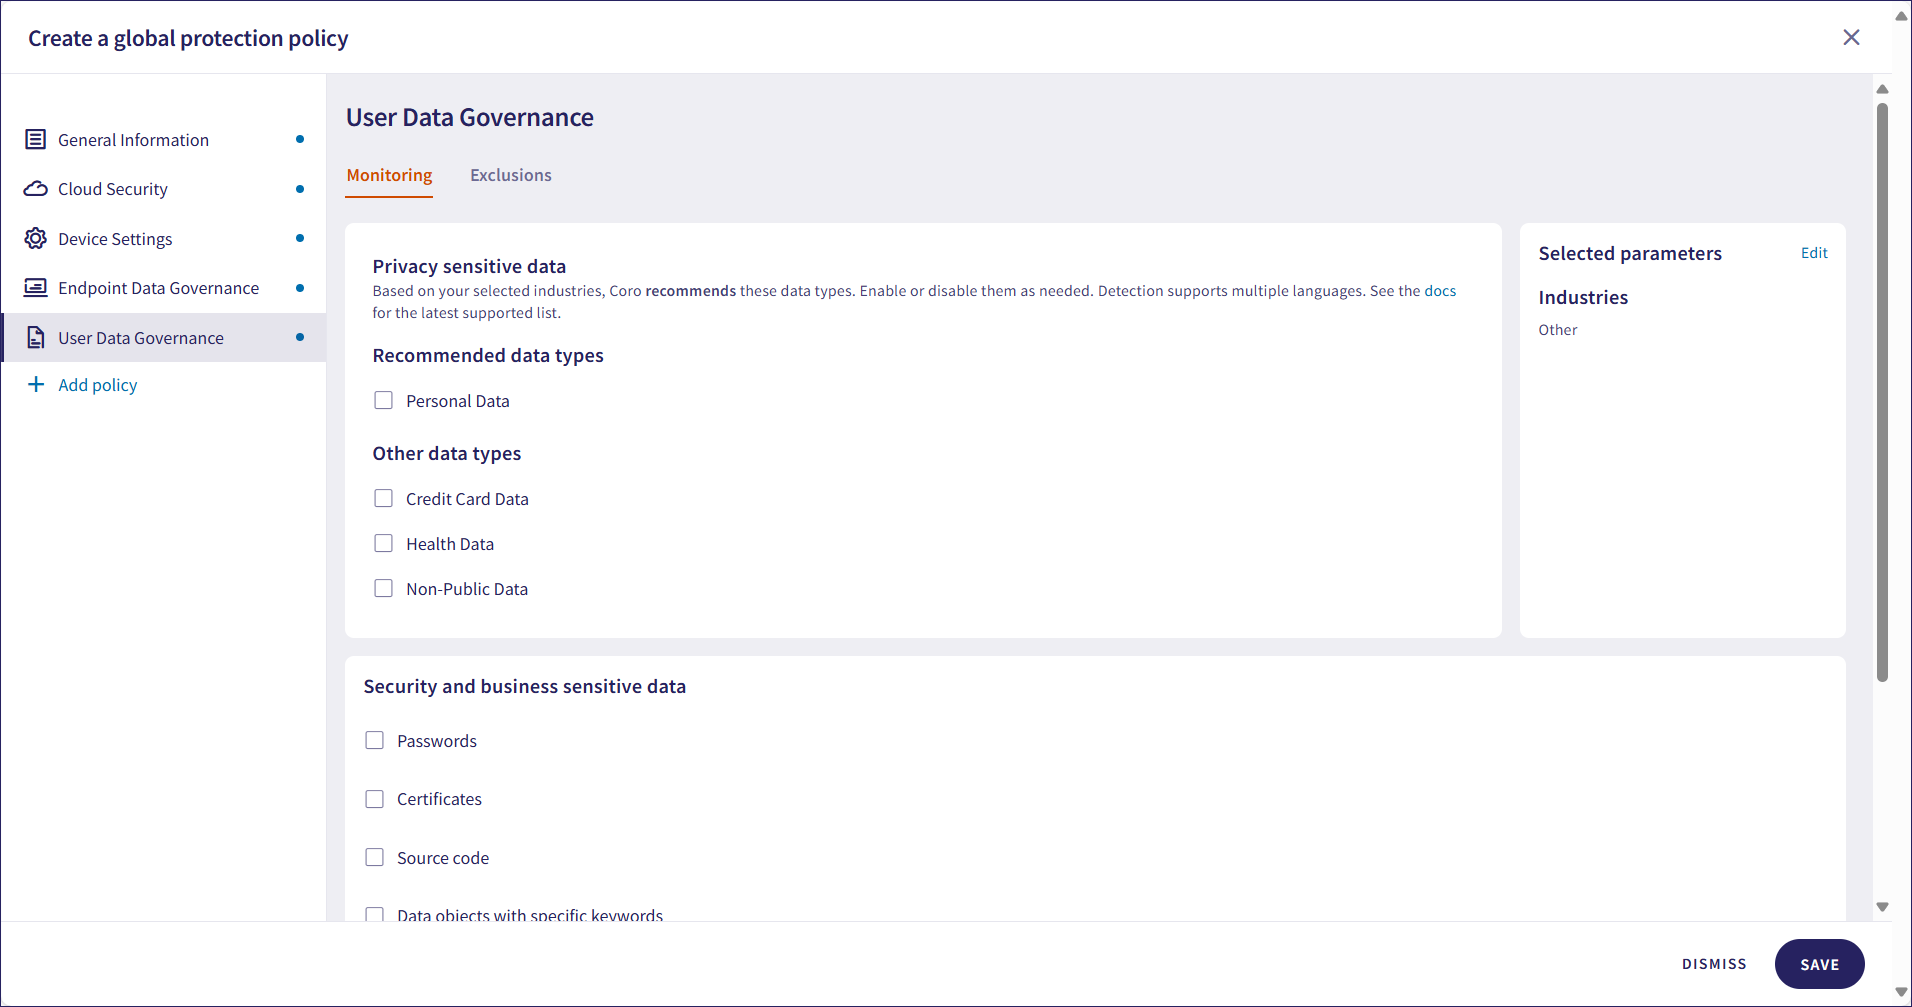Enable Non-Public Data monitoring checkbox
Image resolution: width=1912 pixels, height=1007 pixels.
(x=383, y=589)
